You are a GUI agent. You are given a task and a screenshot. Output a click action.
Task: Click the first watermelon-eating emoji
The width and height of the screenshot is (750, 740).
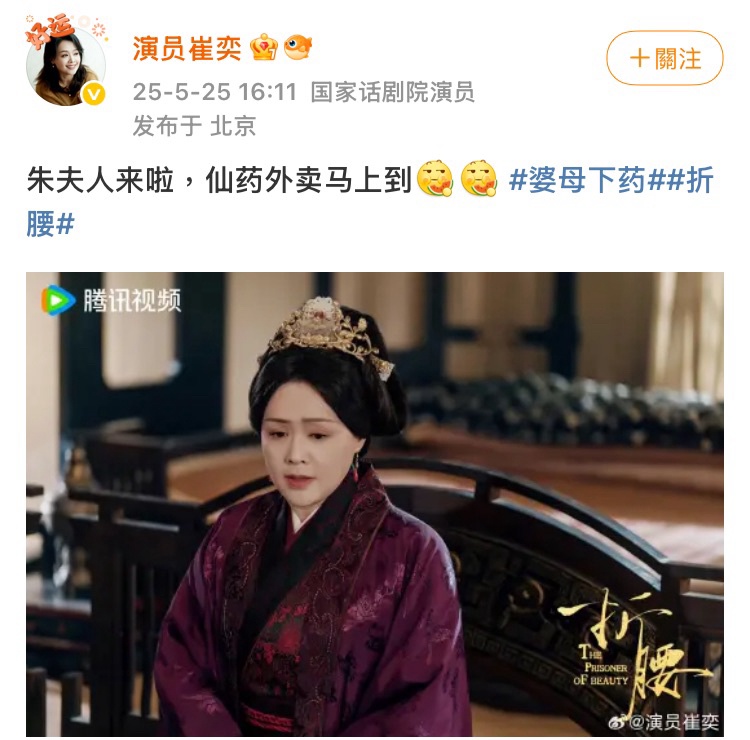435,178
